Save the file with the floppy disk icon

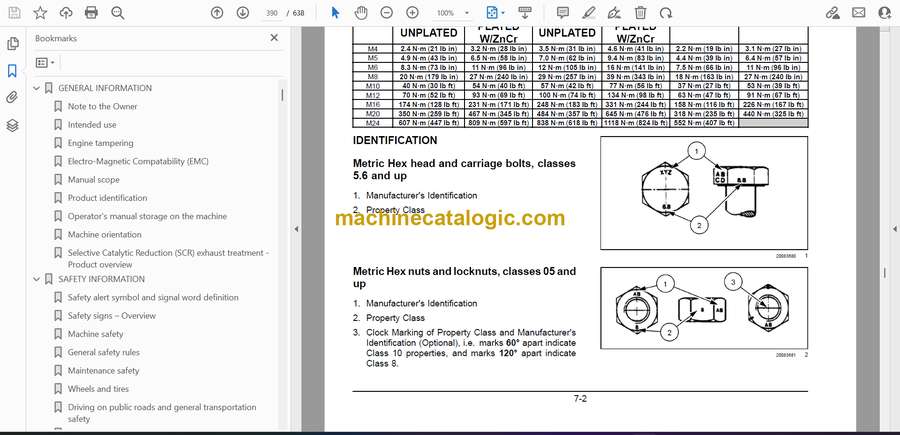pos(14,13)
